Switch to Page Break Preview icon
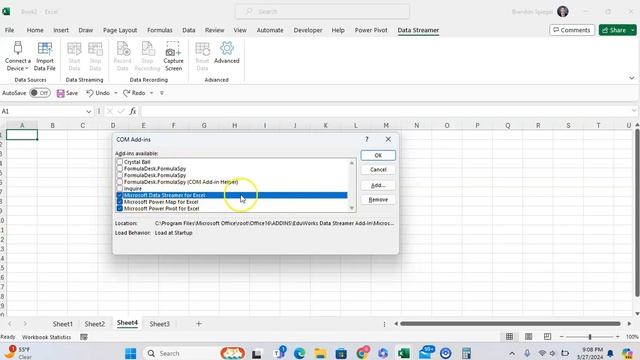640x360 pixels. (x=547, y=337)
